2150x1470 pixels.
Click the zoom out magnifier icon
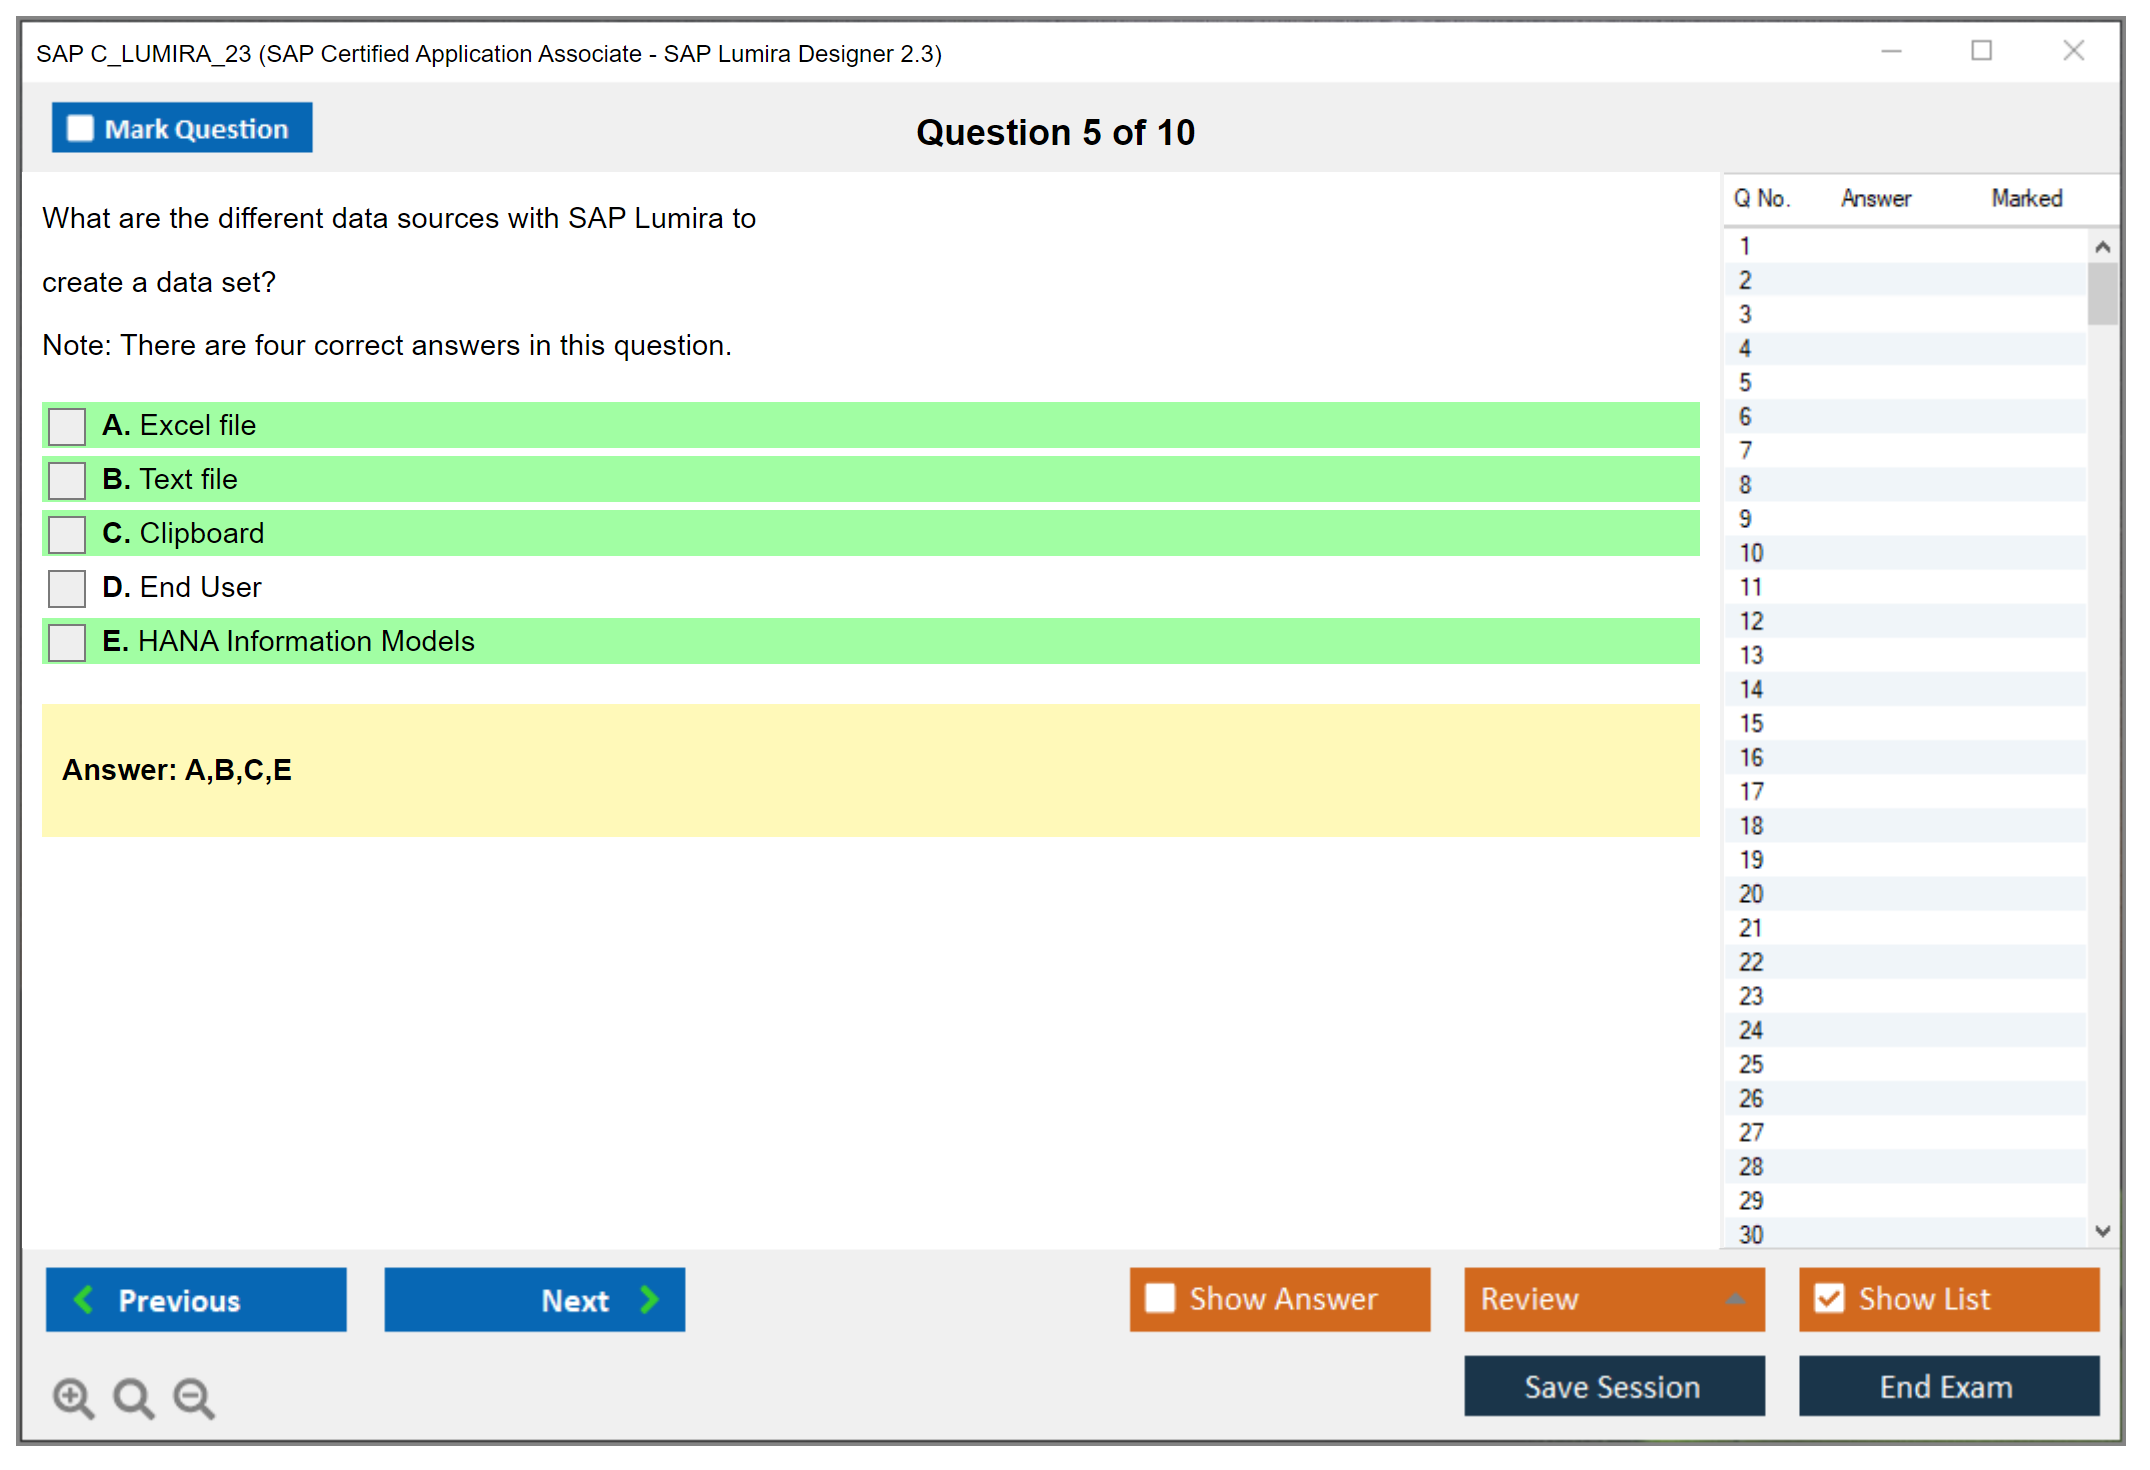(193, 1397)
